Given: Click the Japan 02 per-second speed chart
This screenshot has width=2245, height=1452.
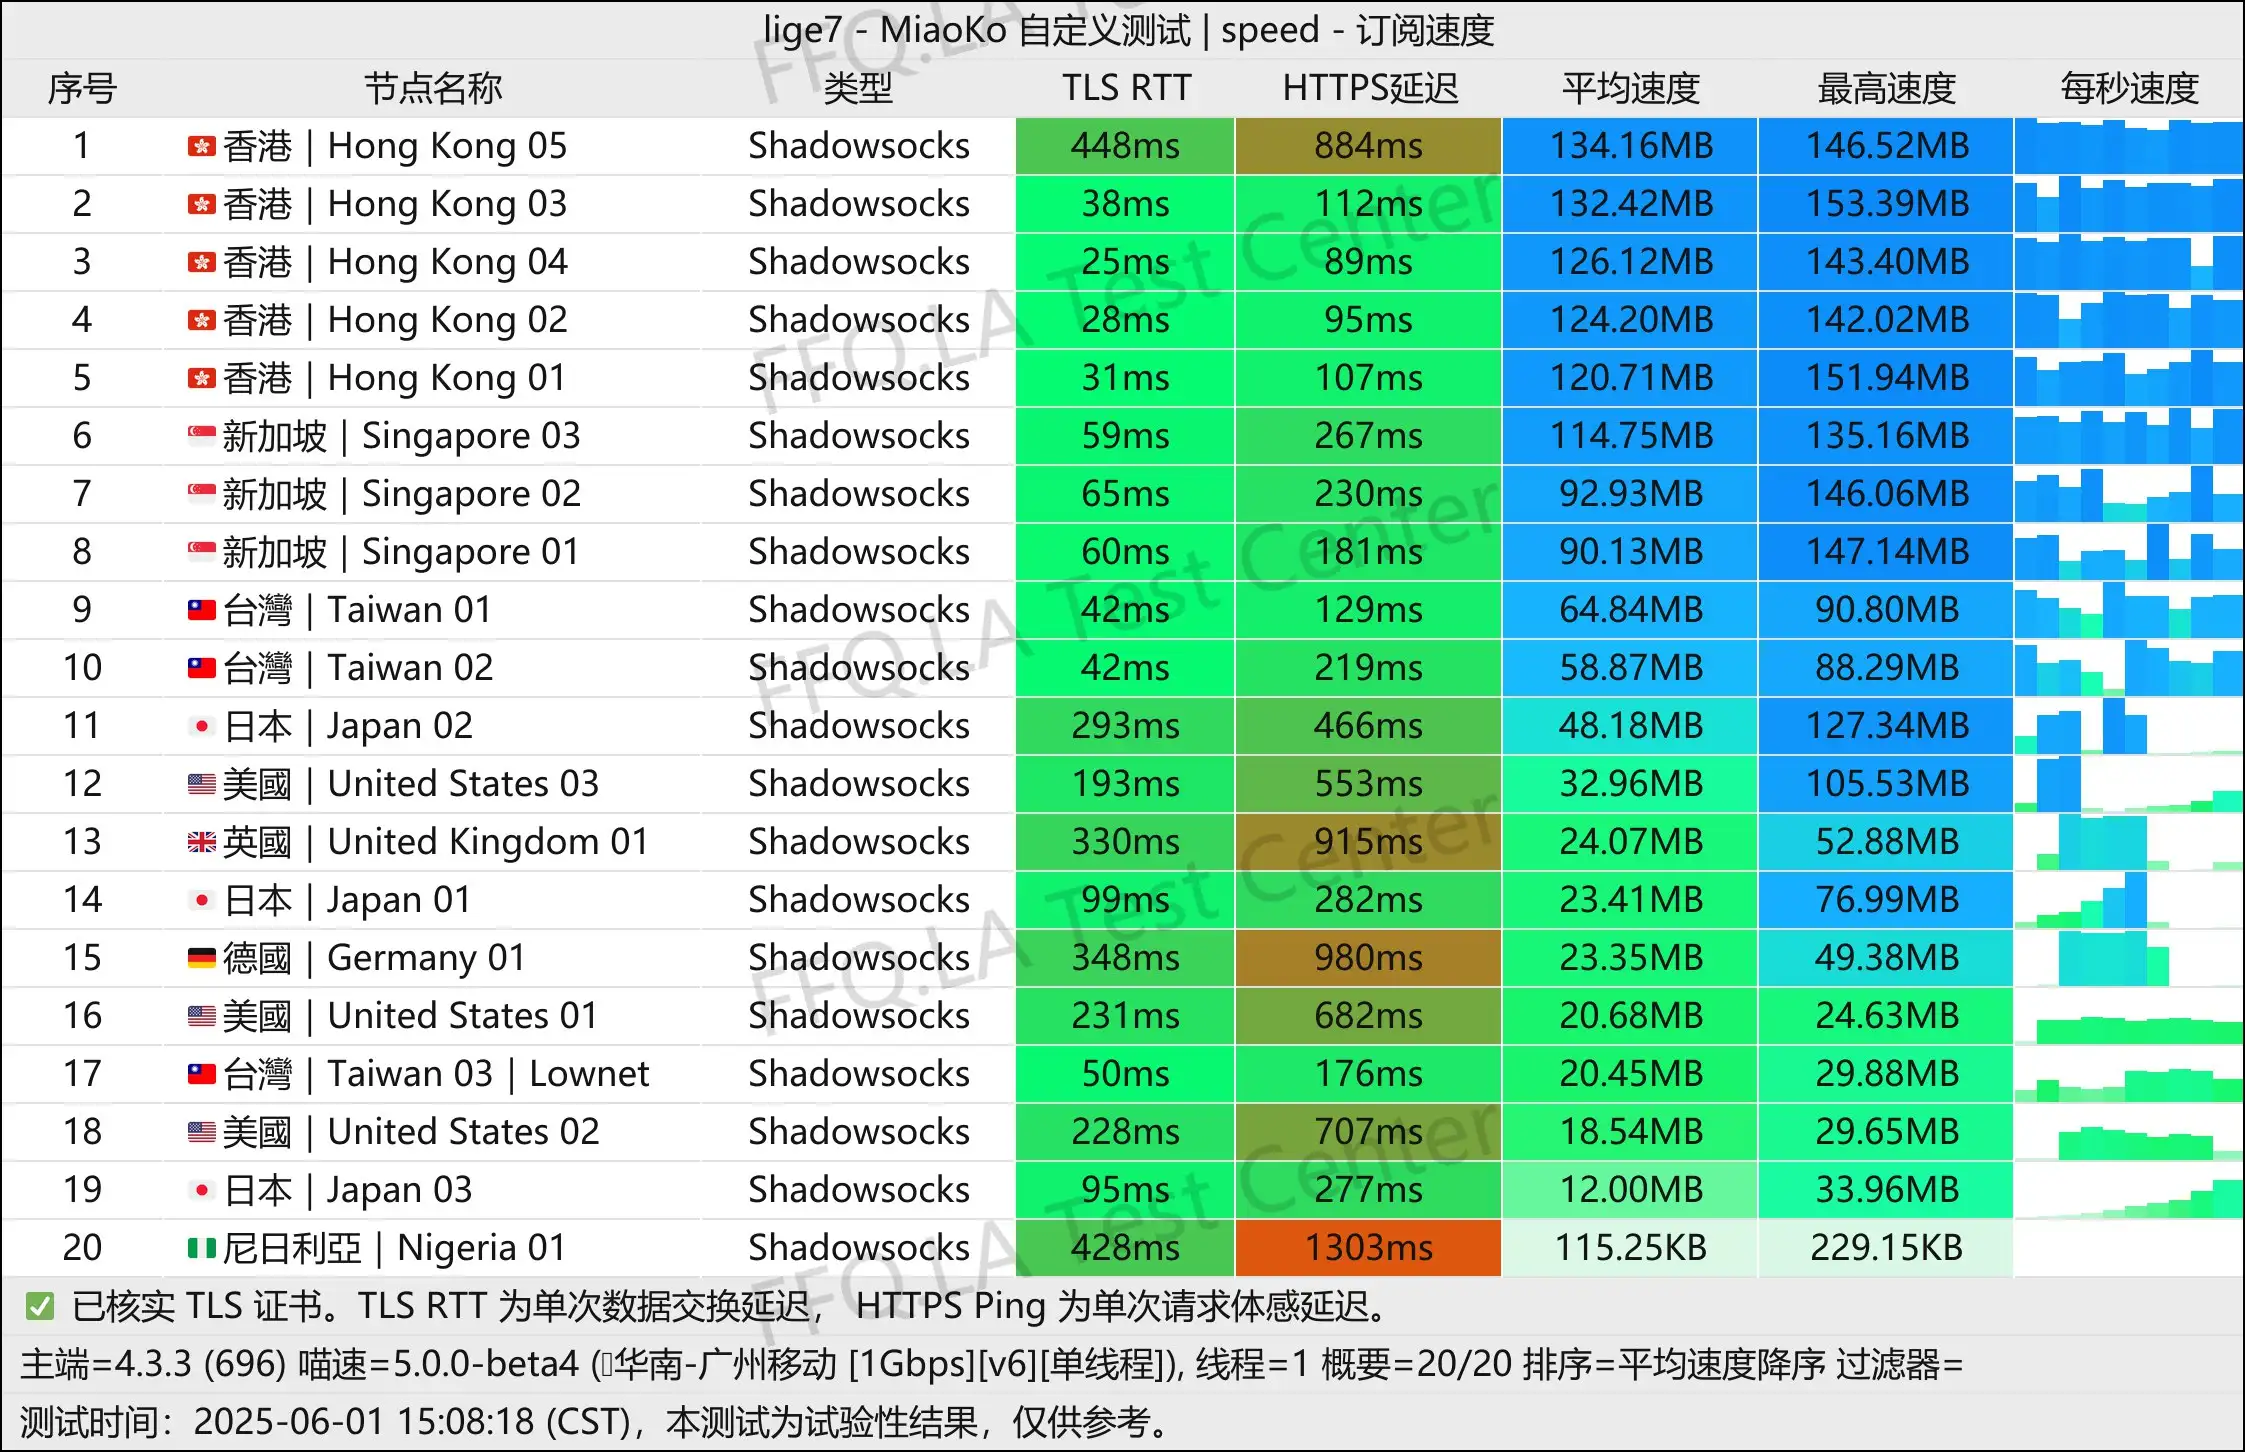Looking at the screenshot, I should (2129, 726).
